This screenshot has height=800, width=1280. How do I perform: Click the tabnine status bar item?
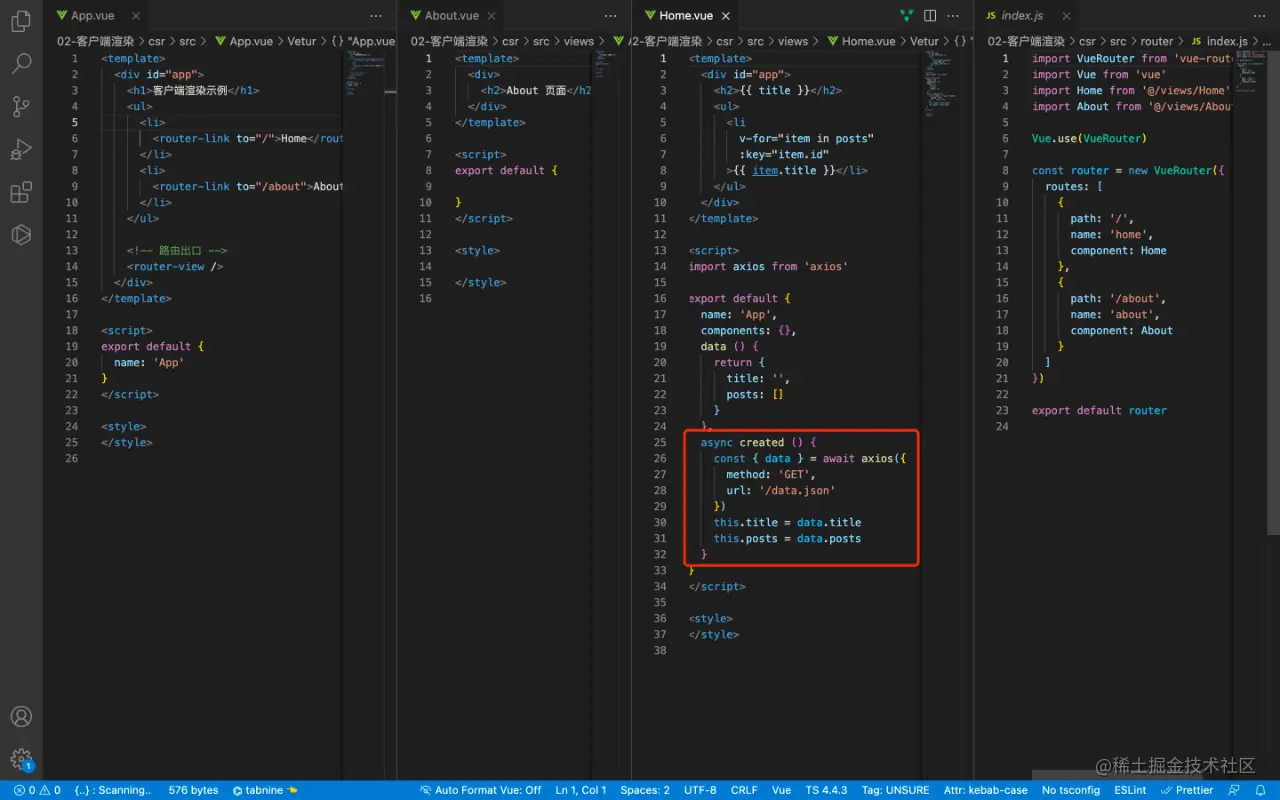[x=265, y=790]
